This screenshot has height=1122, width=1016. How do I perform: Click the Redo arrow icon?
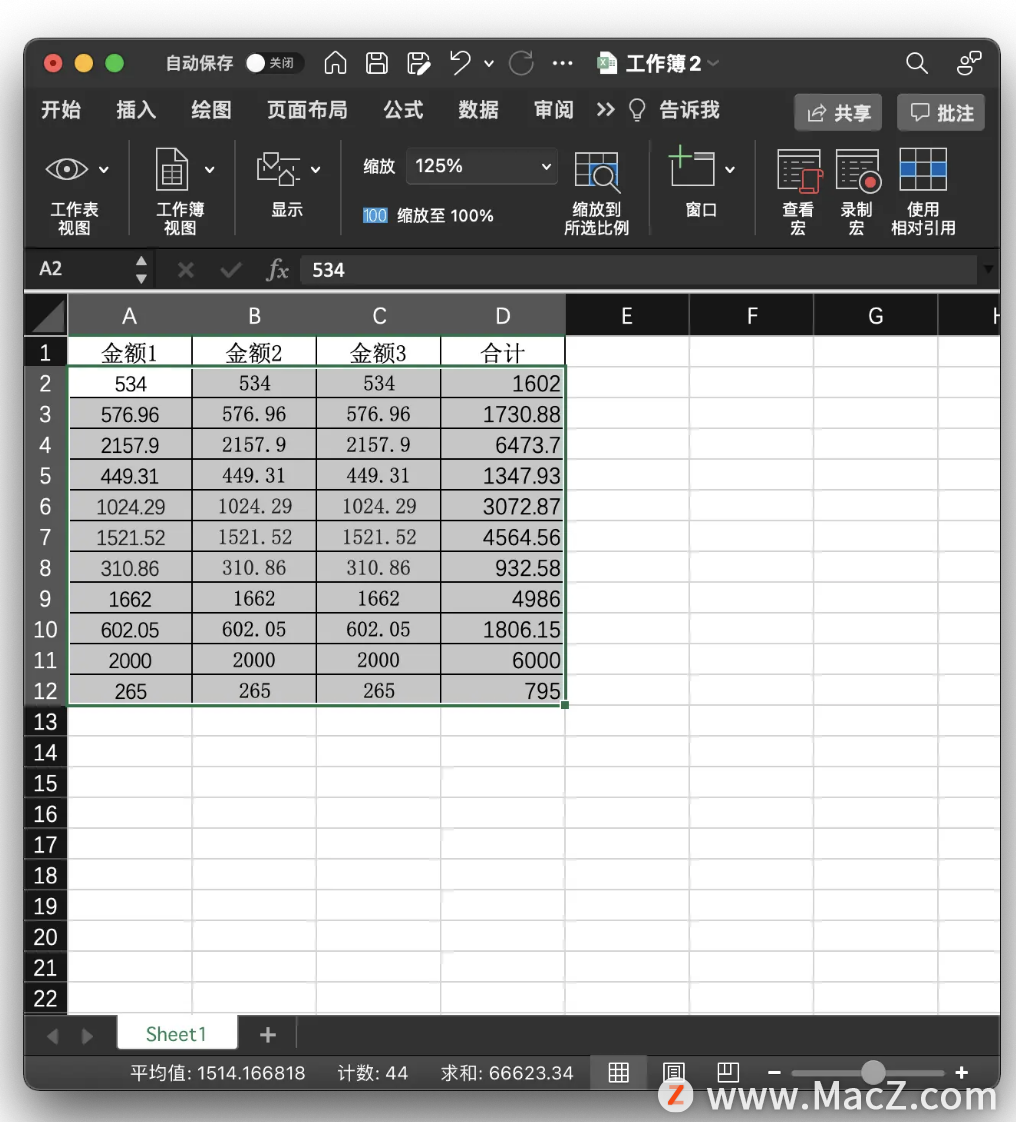click(x=522, y=64)
